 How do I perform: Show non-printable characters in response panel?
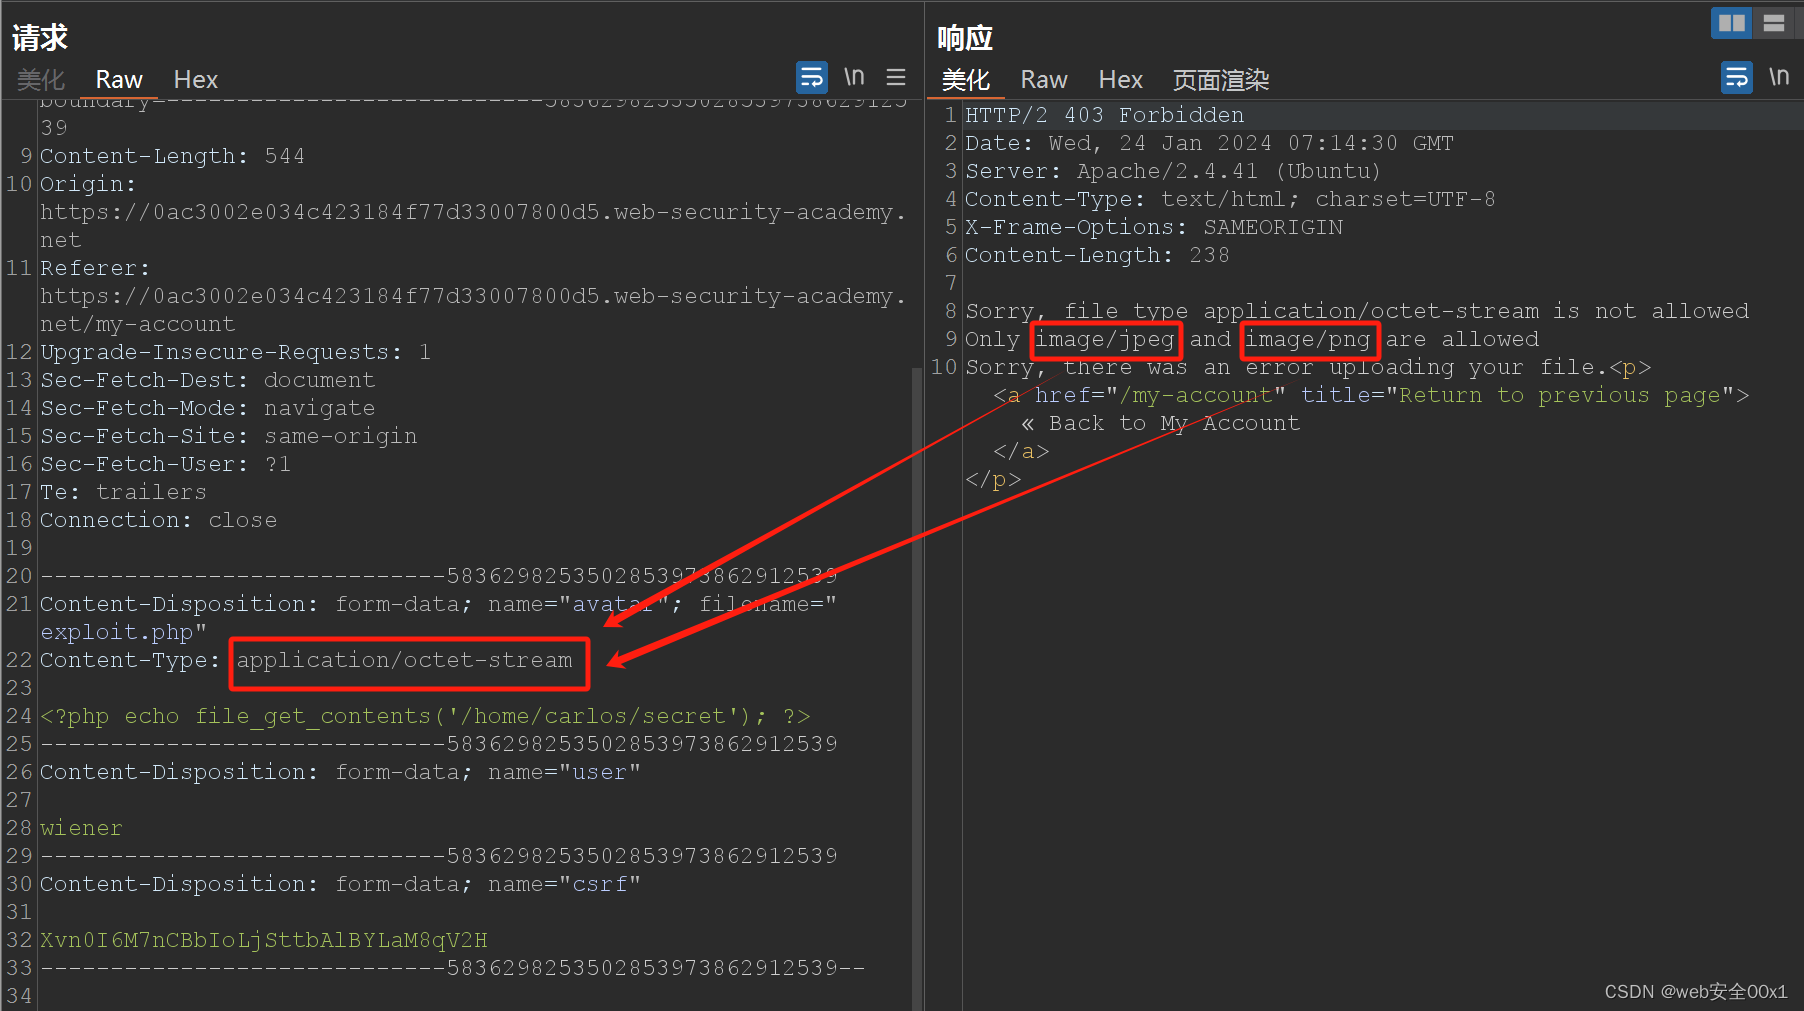[x=1779, y=77]
